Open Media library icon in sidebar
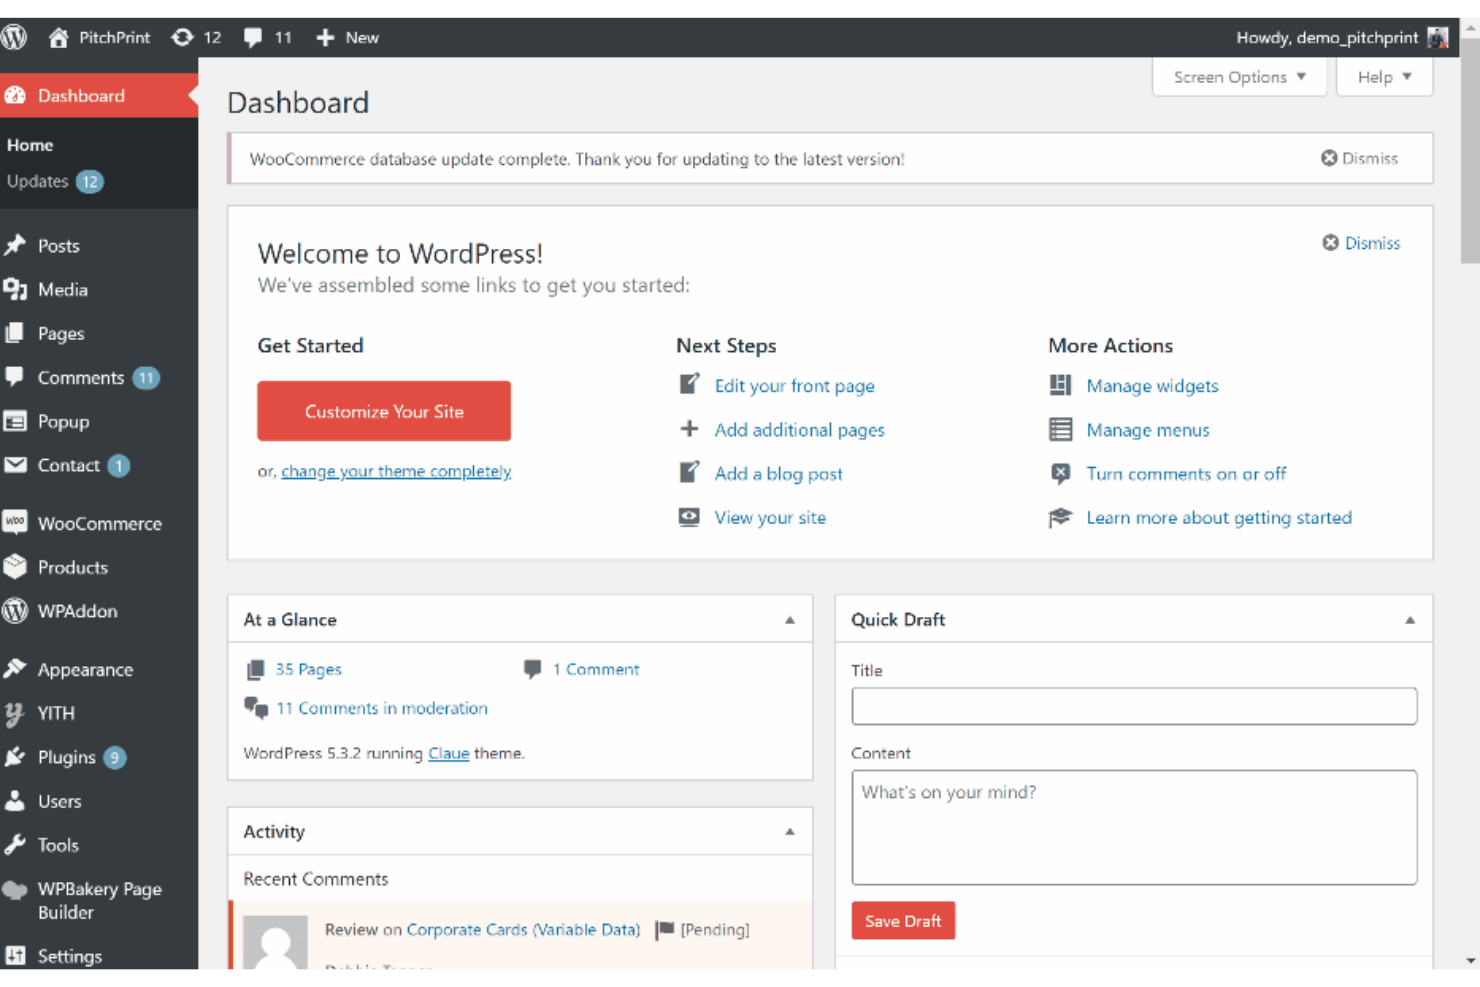 pos(14,289)
